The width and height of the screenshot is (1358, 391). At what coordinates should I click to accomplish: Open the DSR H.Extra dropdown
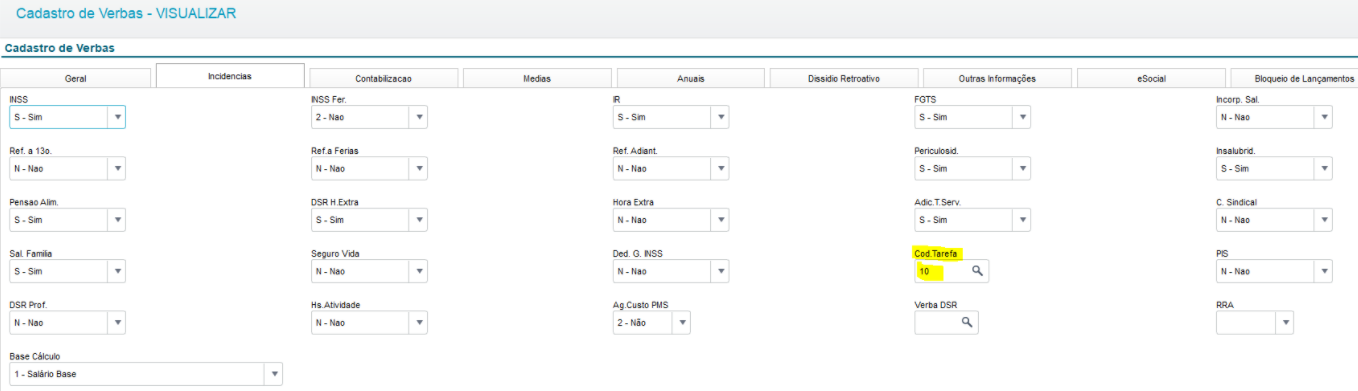tap(420, 220)
